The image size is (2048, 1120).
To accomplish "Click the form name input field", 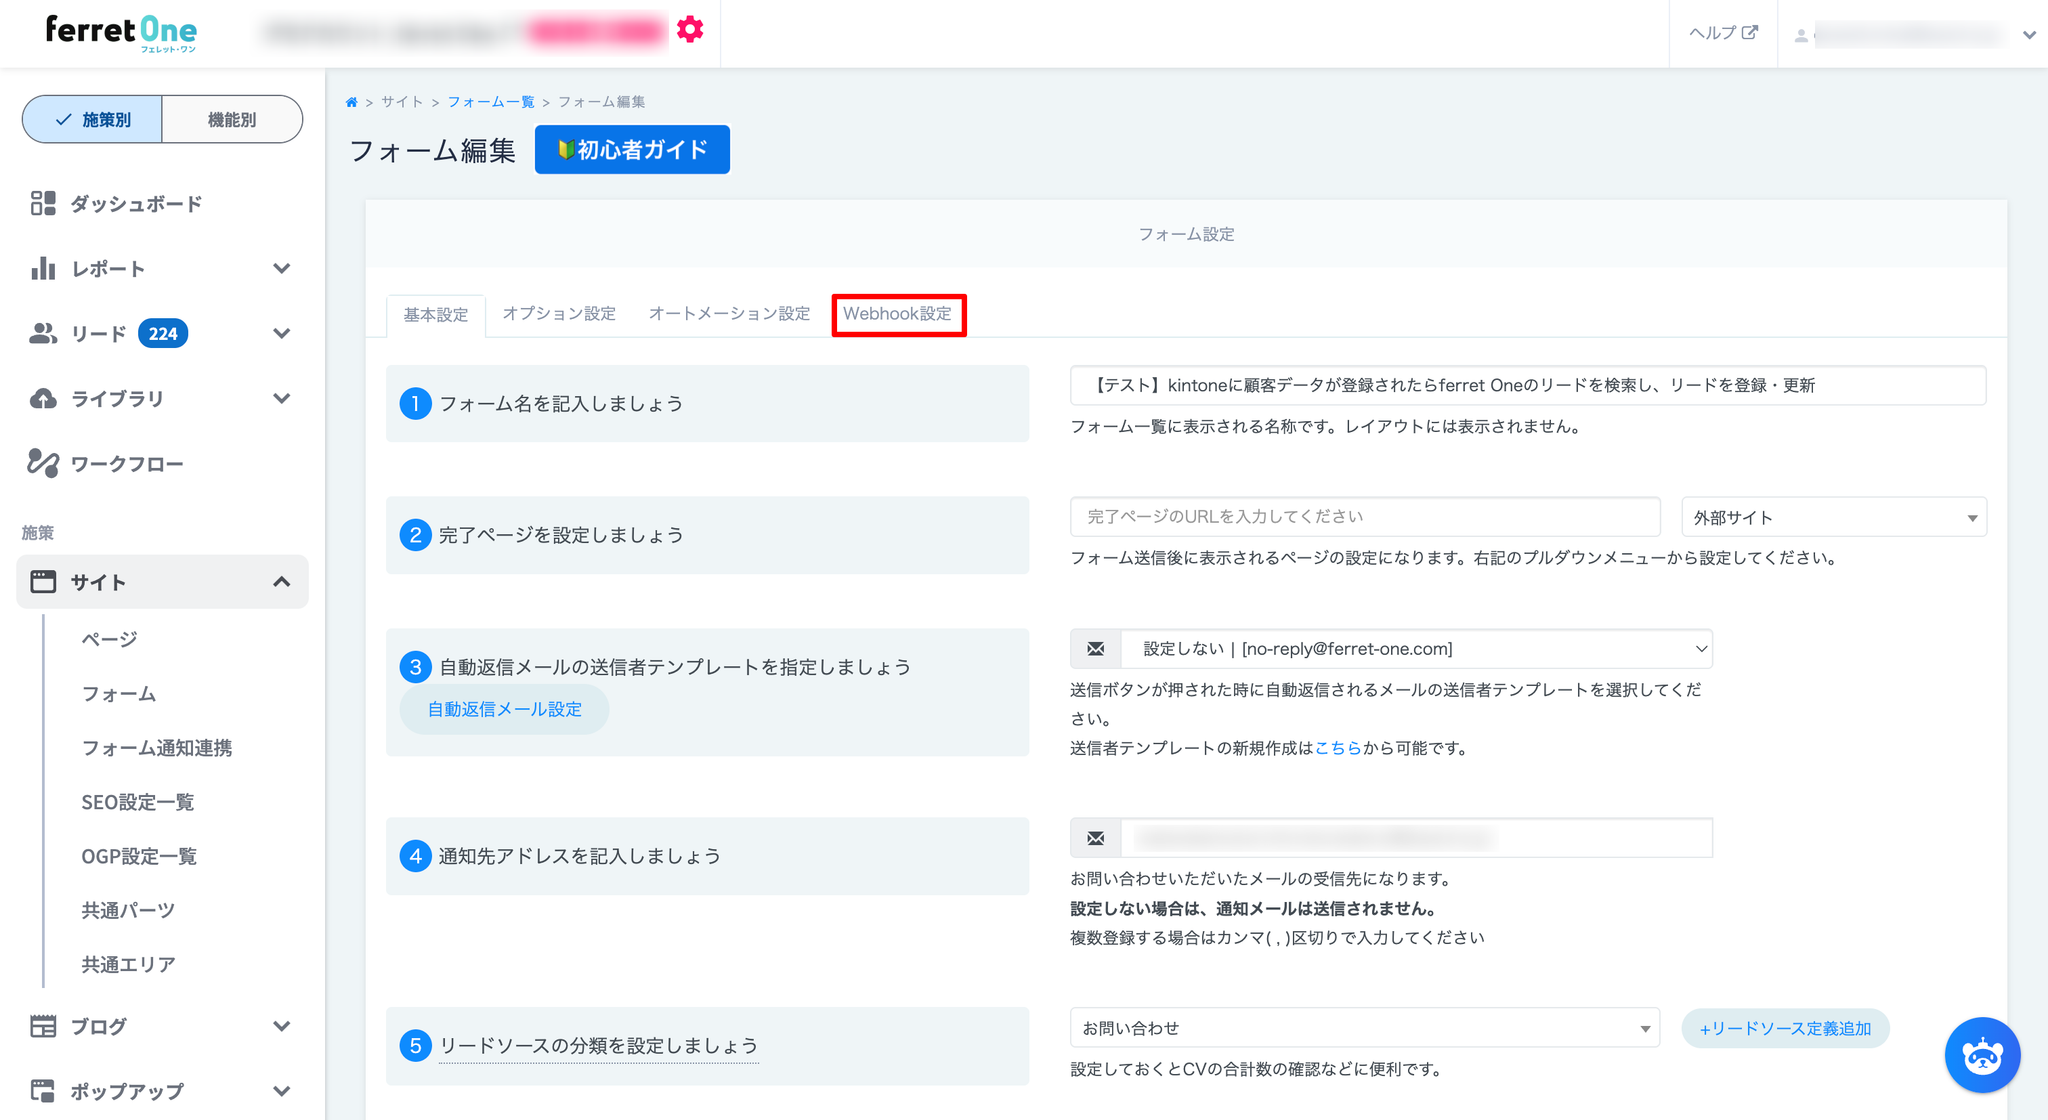I will tap(1527, 385).
